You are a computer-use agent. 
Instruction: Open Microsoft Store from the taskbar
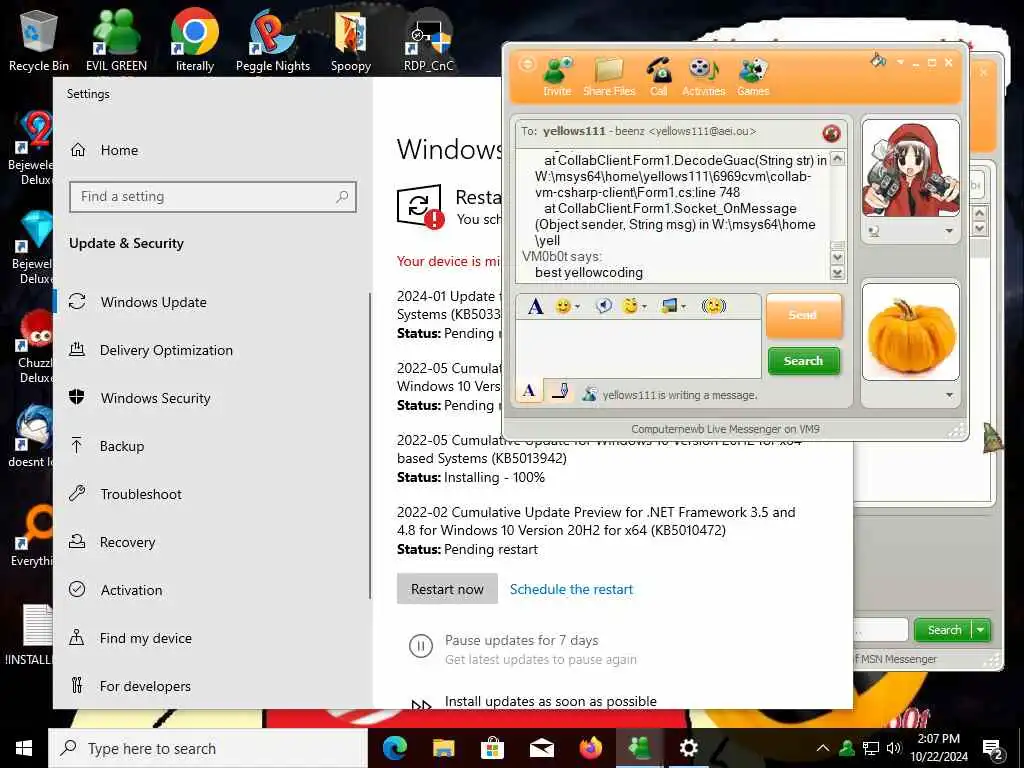pyautogui.click(x=492, y=748)
